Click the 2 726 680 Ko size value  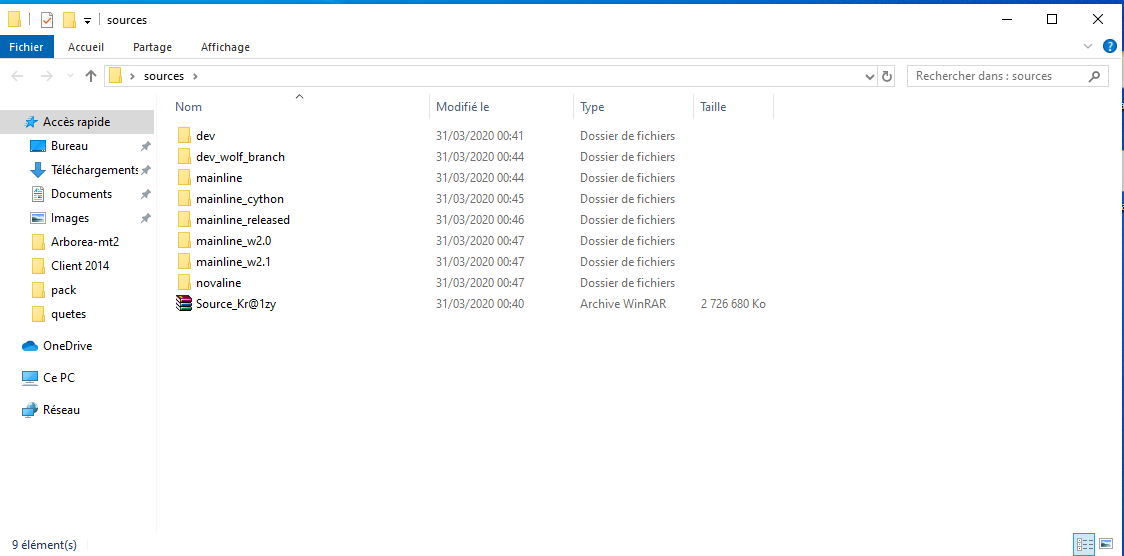[733, 304]
